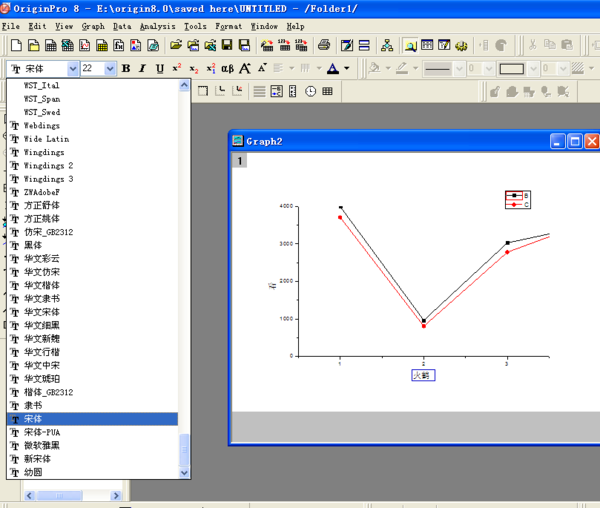Screen dimensions: 600x508
Task: Click the Save Template icon
Action: (244, 45)
